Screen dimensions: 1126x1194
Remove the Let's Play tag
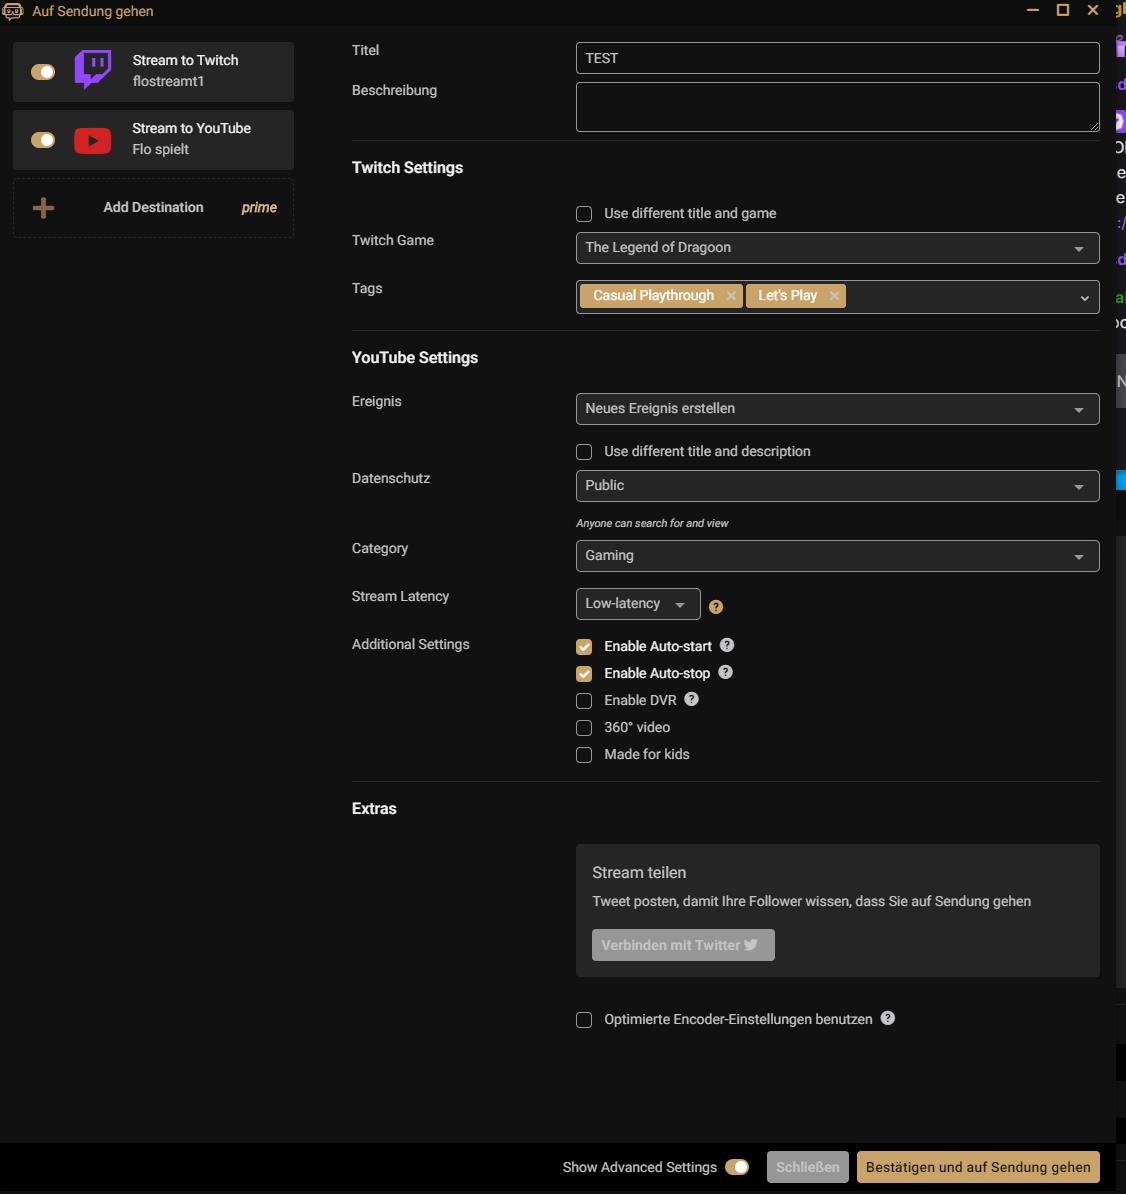[834, 296]
